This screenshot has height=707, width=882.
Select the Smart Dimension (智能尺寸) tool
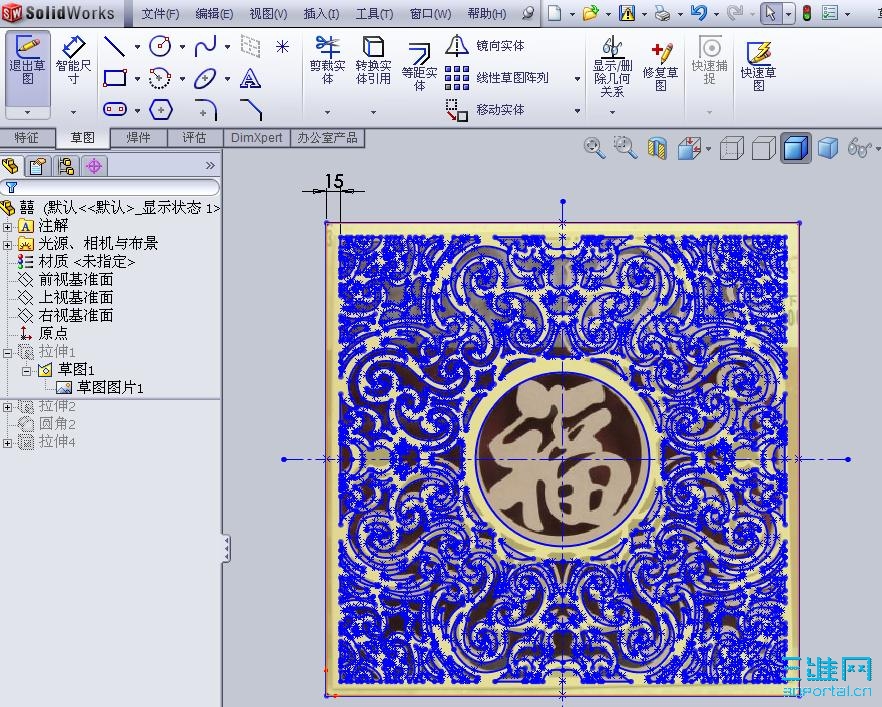pos(73,60)
